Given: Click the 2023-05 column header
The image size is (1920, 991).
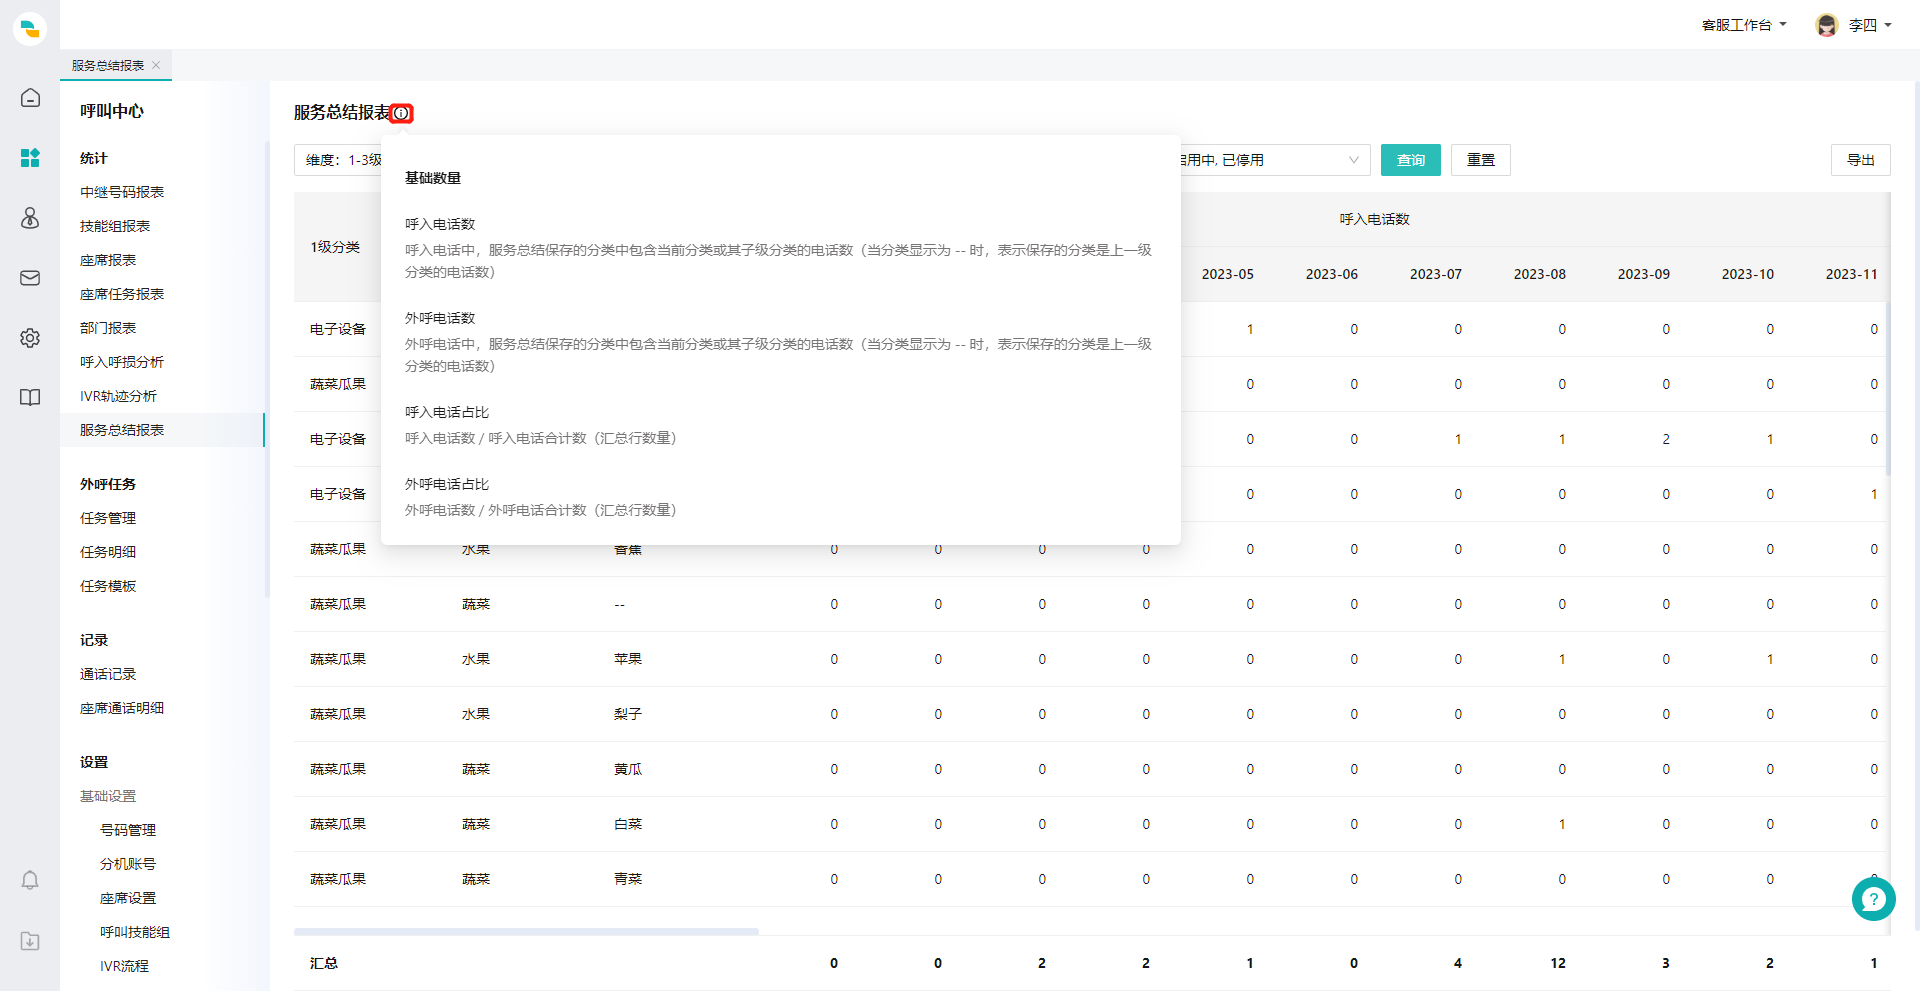Looking at the screenshot, I should 1227,274.
